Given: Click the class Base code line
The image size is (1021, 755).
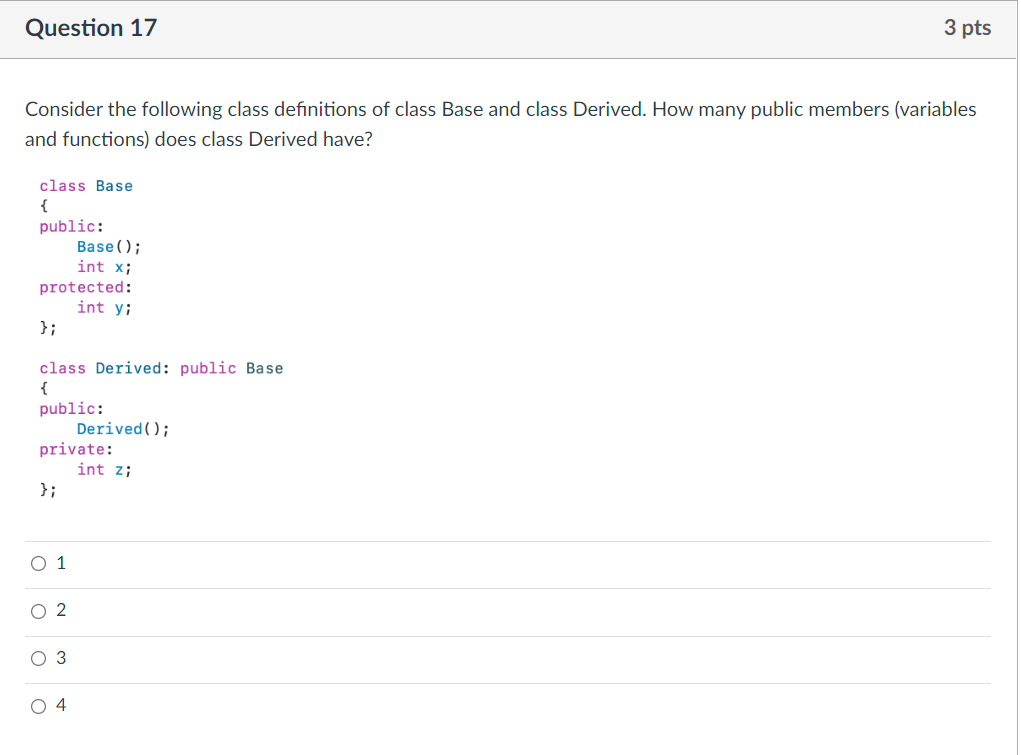Looking at the screenshot, I should [x=86, y=185].
